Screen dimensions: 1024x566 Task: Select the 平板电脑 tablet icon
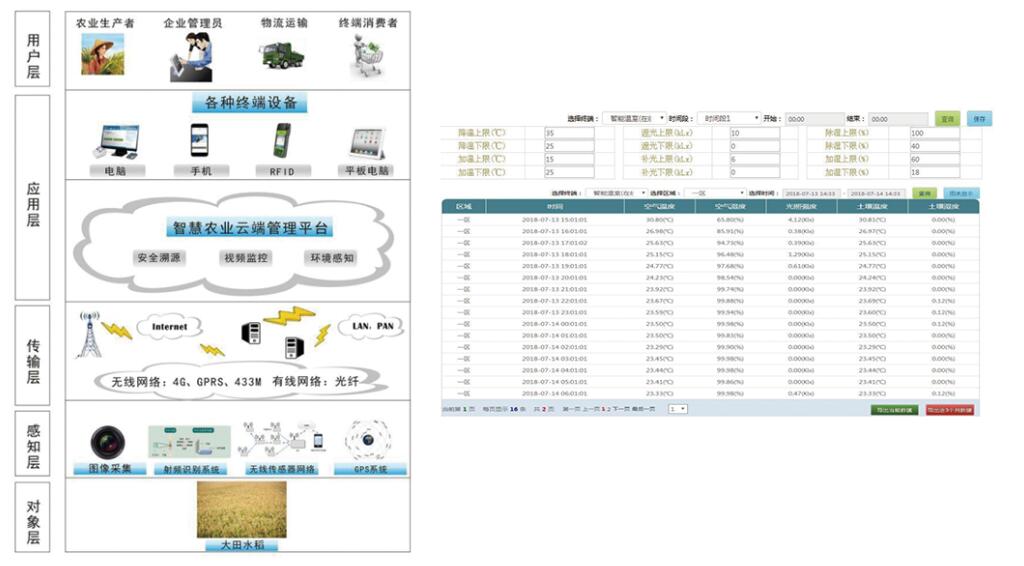click(367, 143)
